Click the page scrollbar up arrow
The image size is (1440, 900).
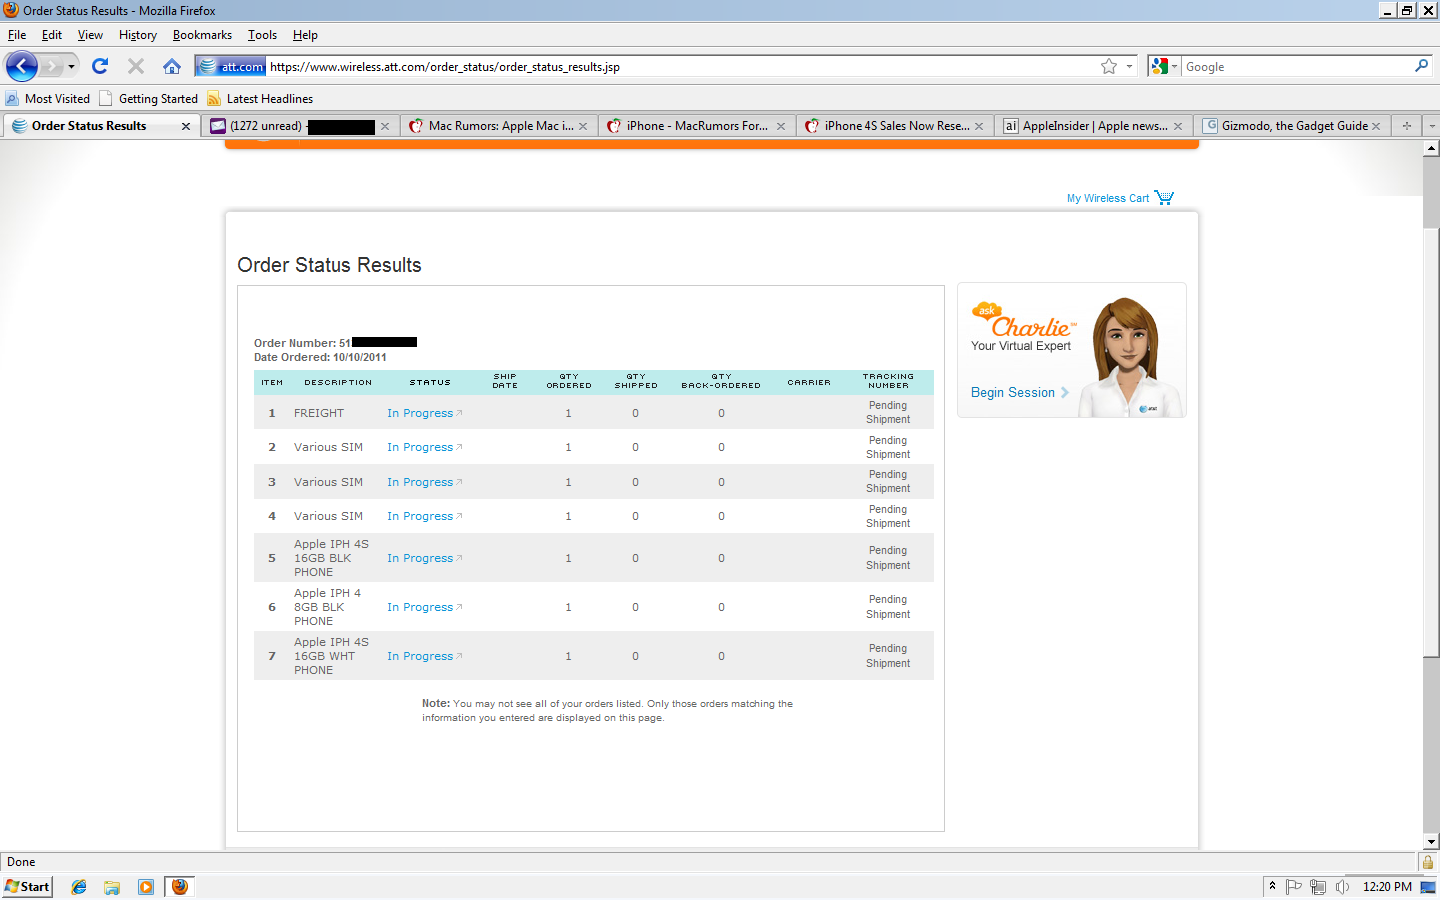tap(1431, 148)
